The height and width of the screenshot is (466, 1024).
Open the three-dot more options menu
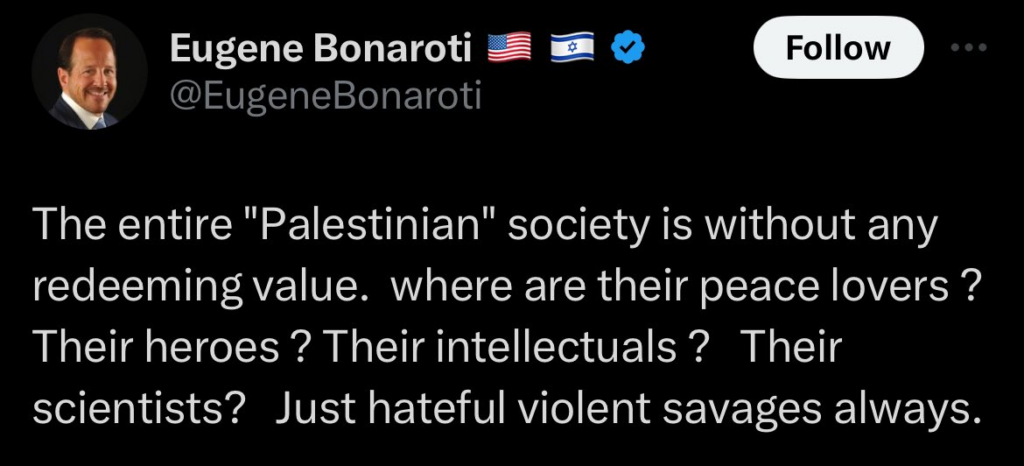click(x=968, y=47)
